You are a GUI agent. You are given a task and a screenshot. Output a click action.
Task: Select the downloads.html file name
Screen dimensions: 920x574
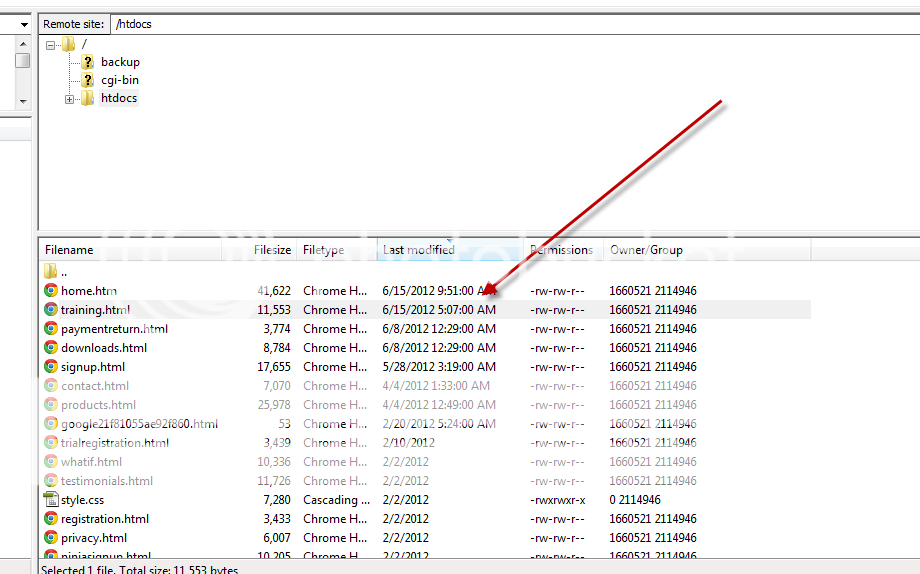104,347
